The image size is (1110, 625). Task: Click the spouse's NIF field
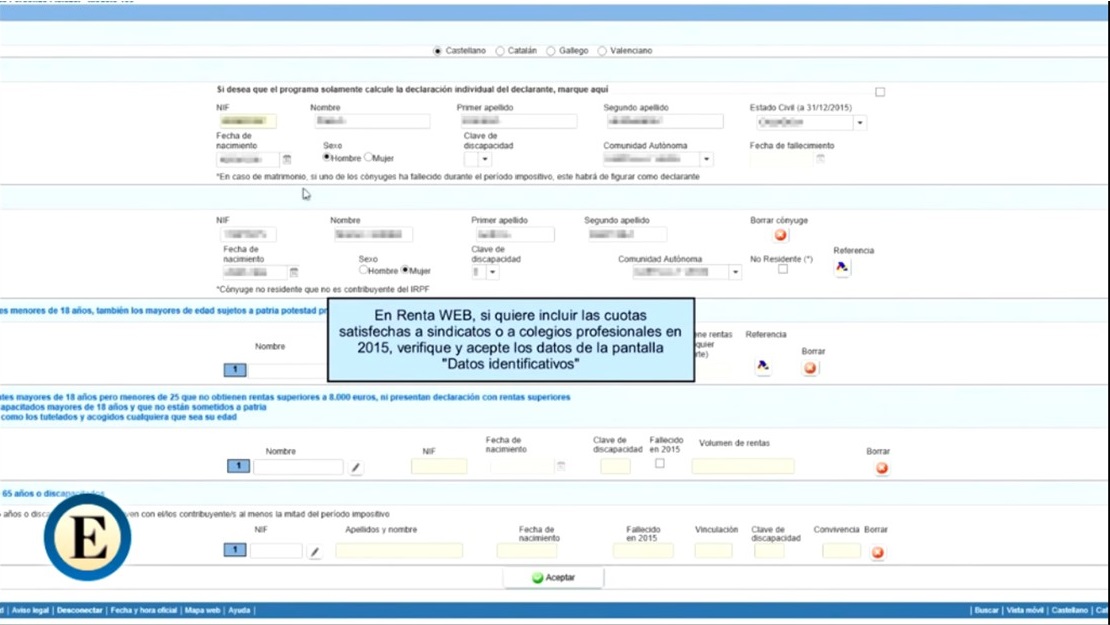click(247, 234)
